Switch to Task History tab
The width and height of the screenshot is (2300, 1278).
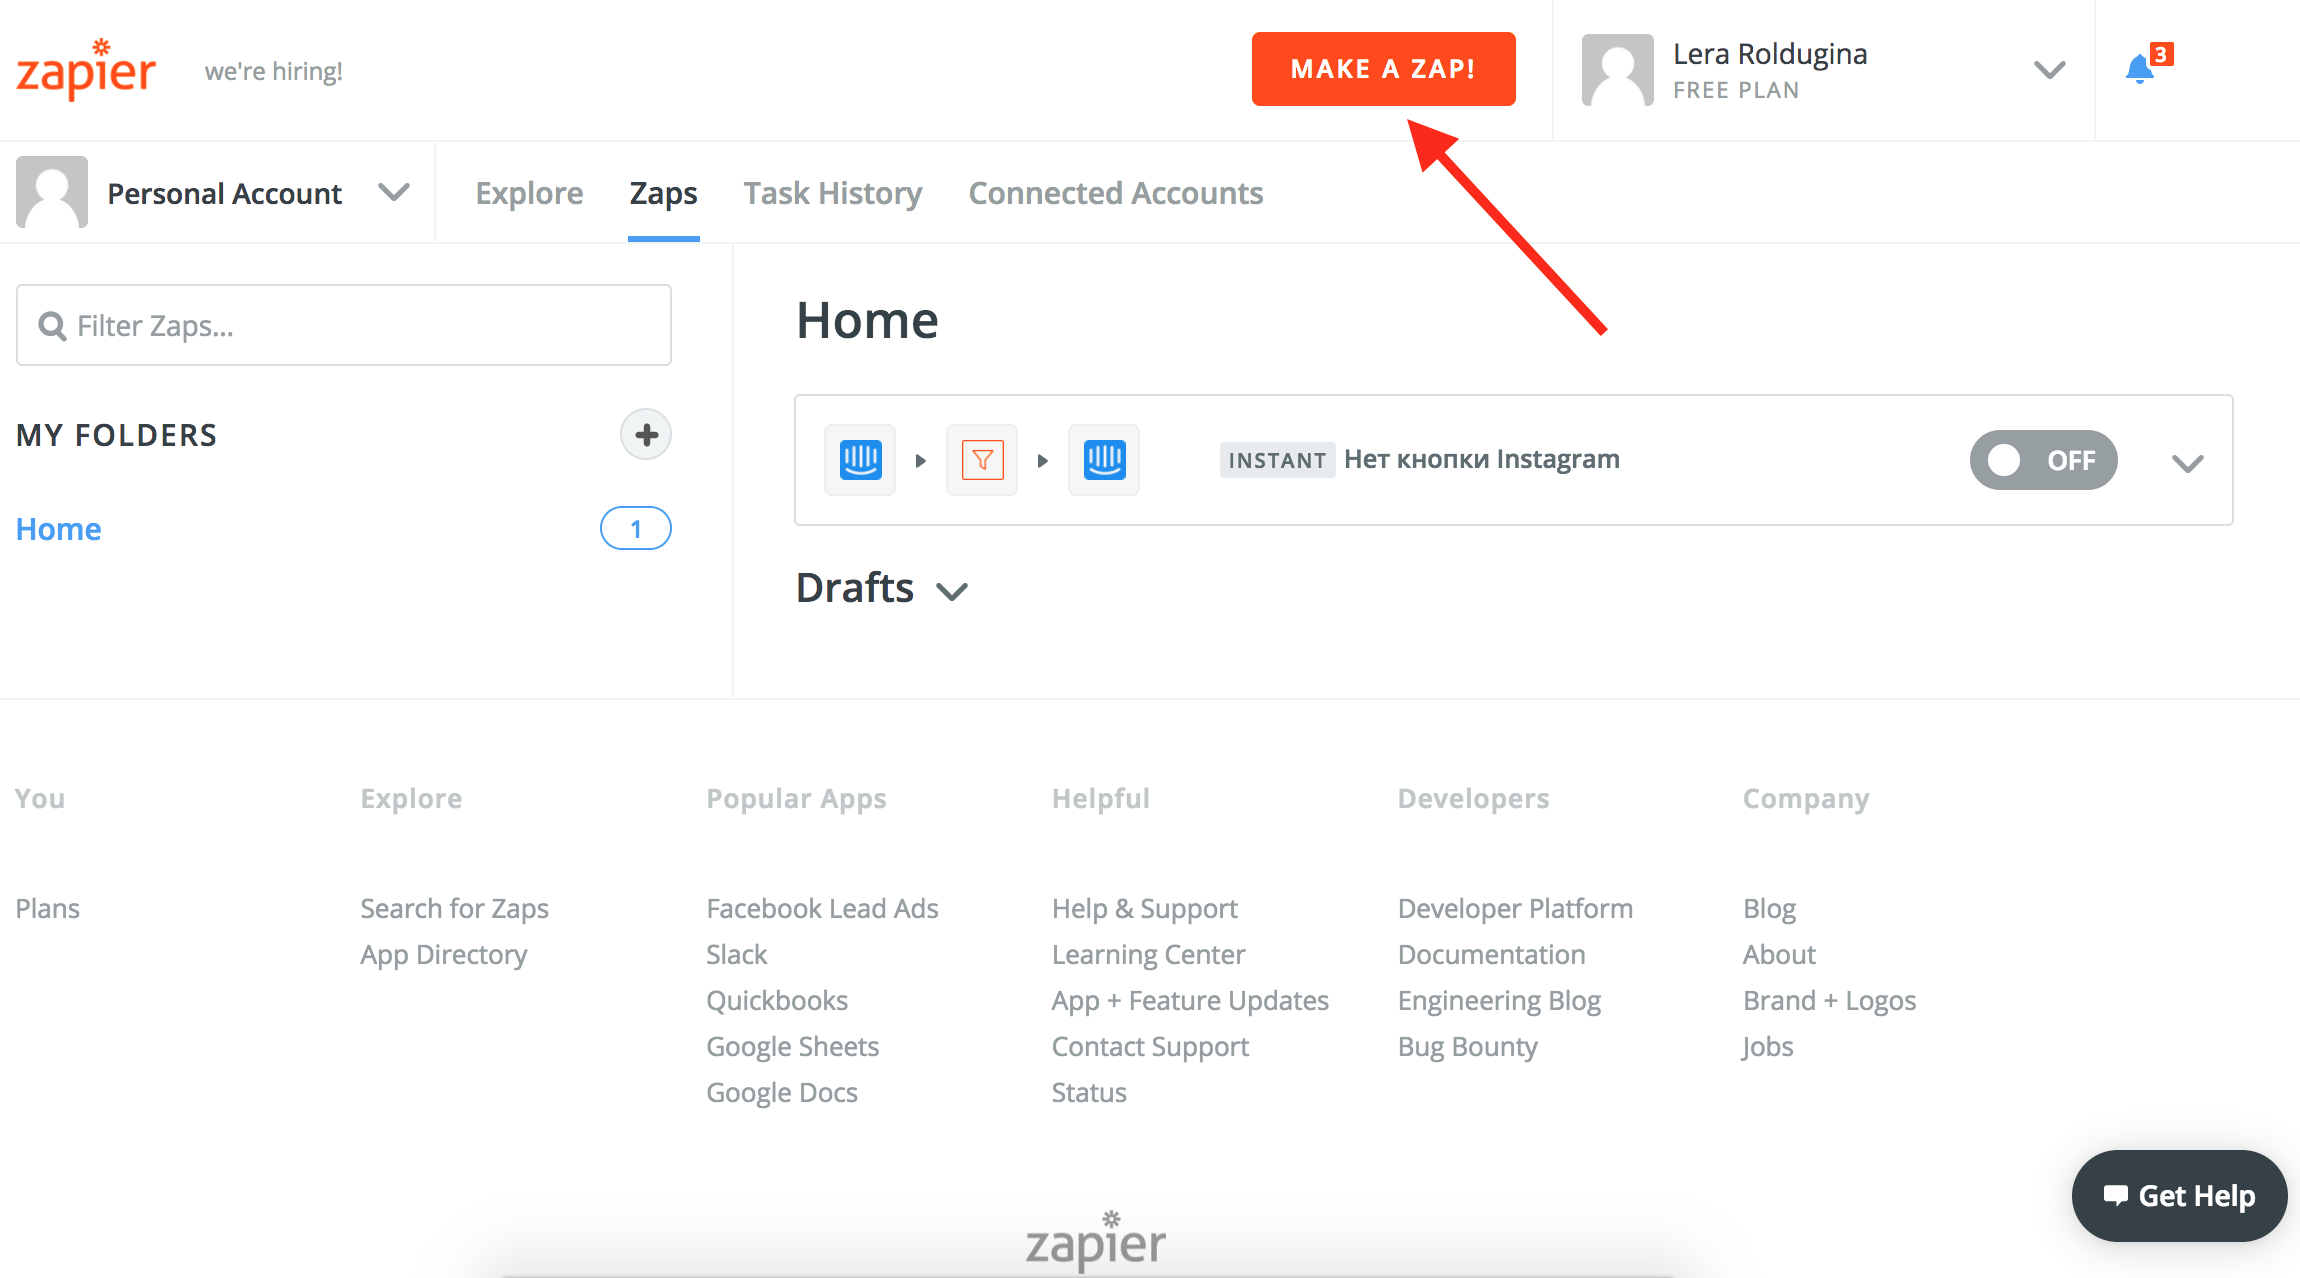point(832,193)
